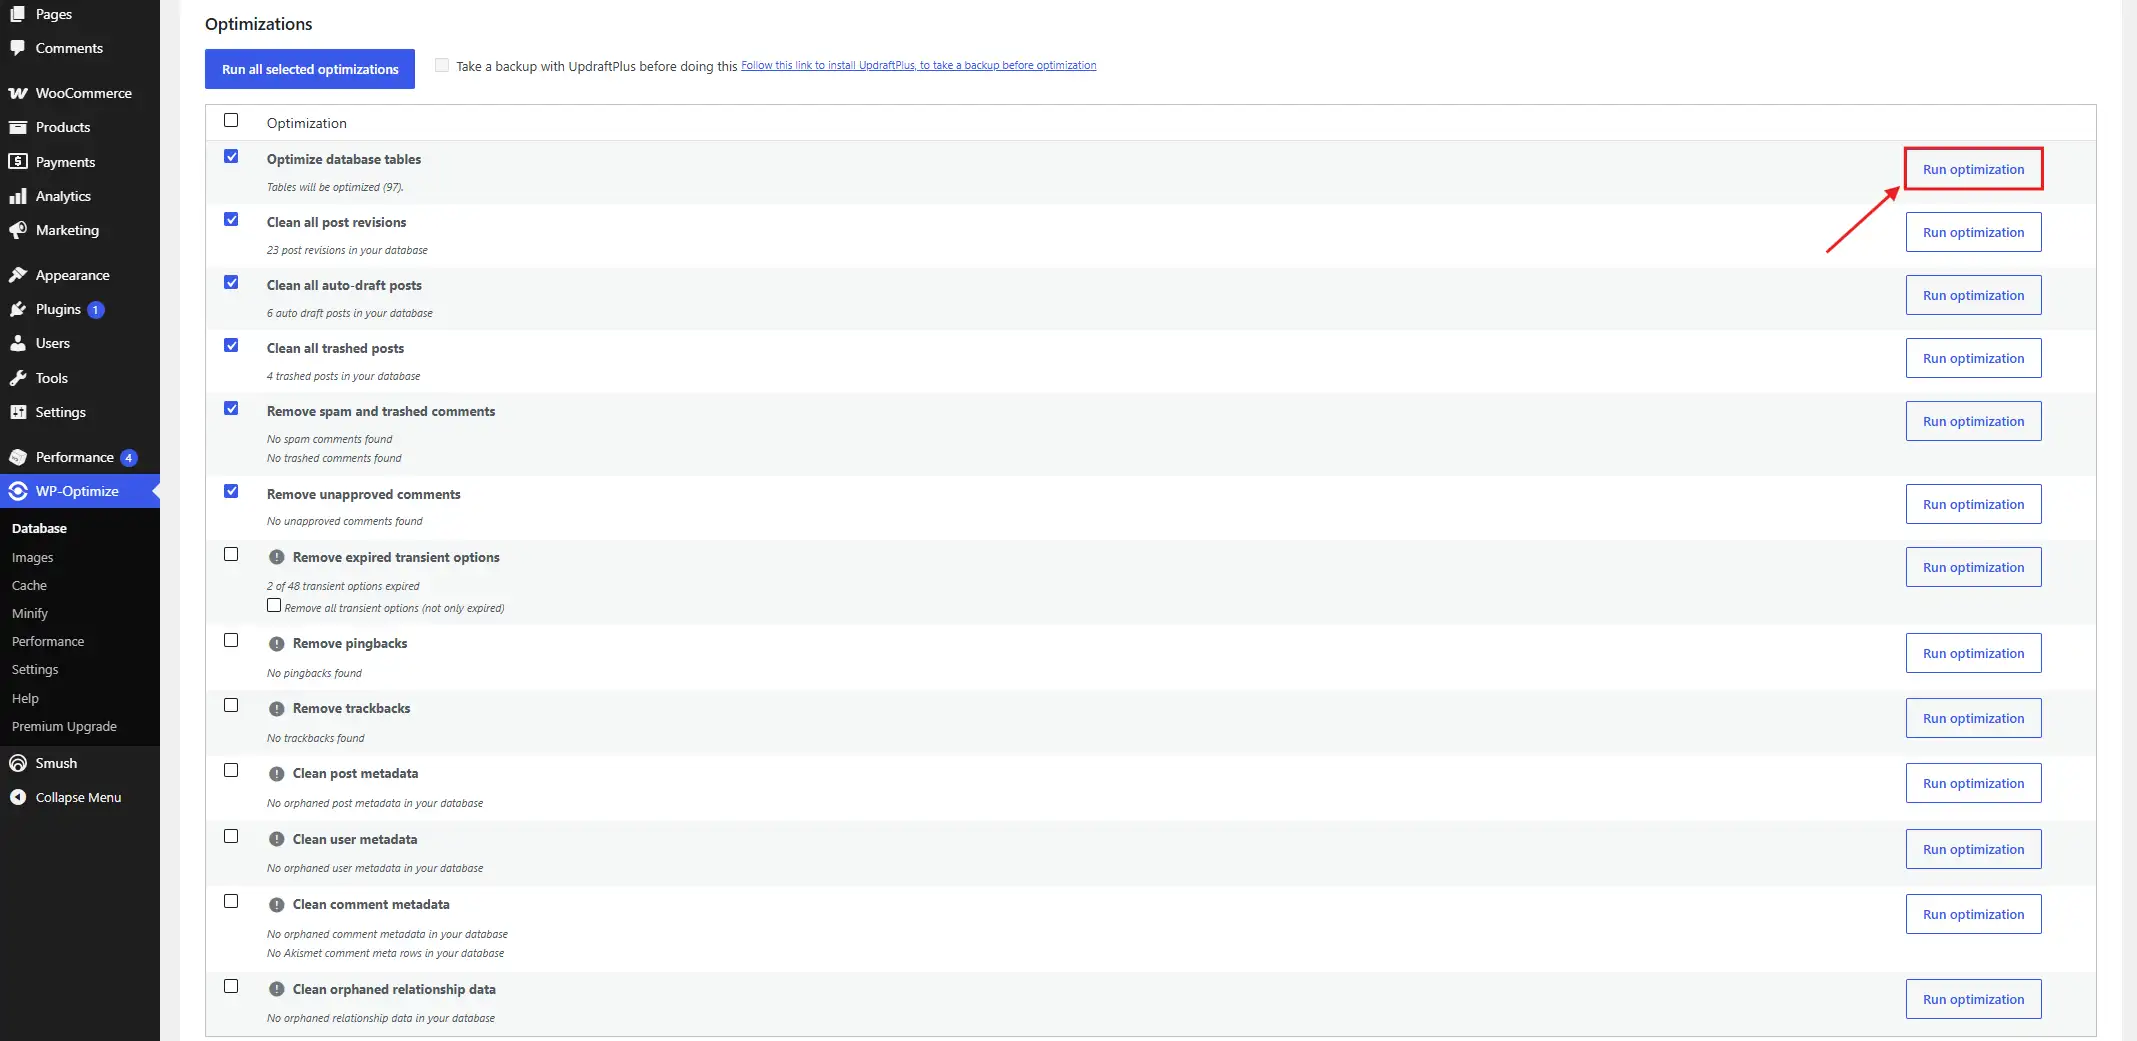Uncheck Clean all auto-draft posts checkbox
Image resolution: width=2137 pixels, height=1041 pixels.
click(x=231, y=282)
